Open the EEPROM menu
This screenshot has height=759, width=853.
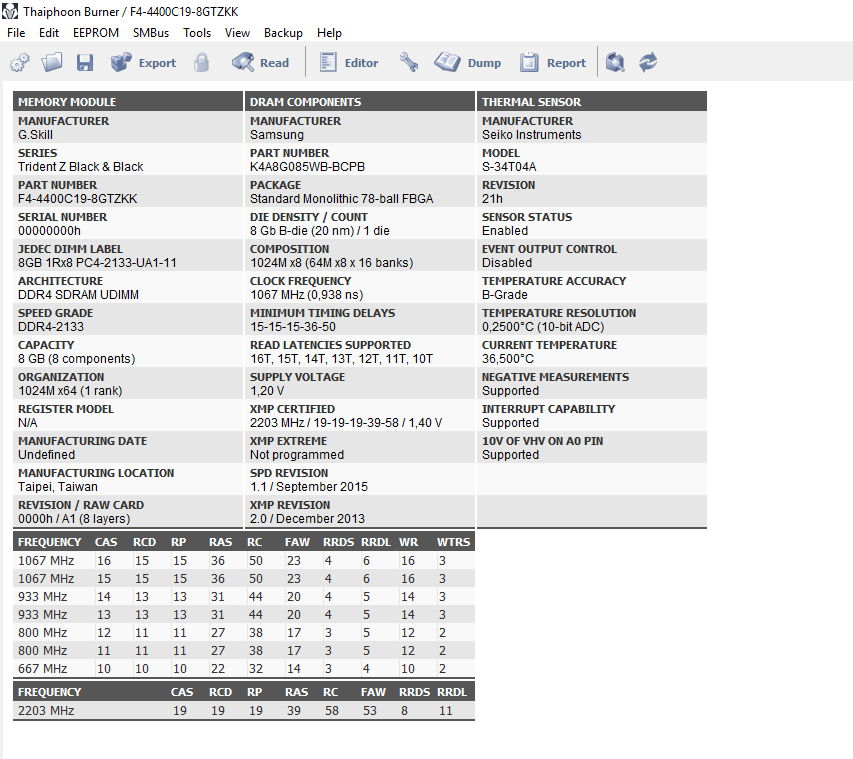96,33
